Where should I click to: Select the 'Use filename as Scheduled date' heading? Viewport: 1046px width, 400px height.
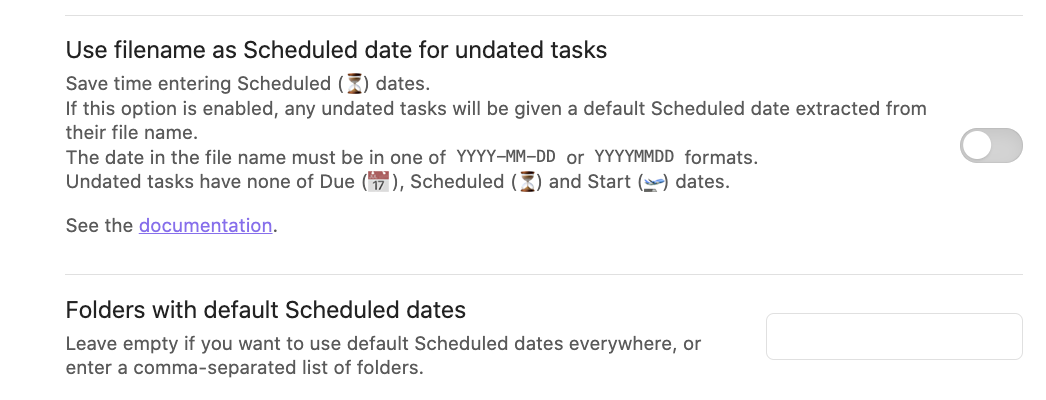coord(336,50)
